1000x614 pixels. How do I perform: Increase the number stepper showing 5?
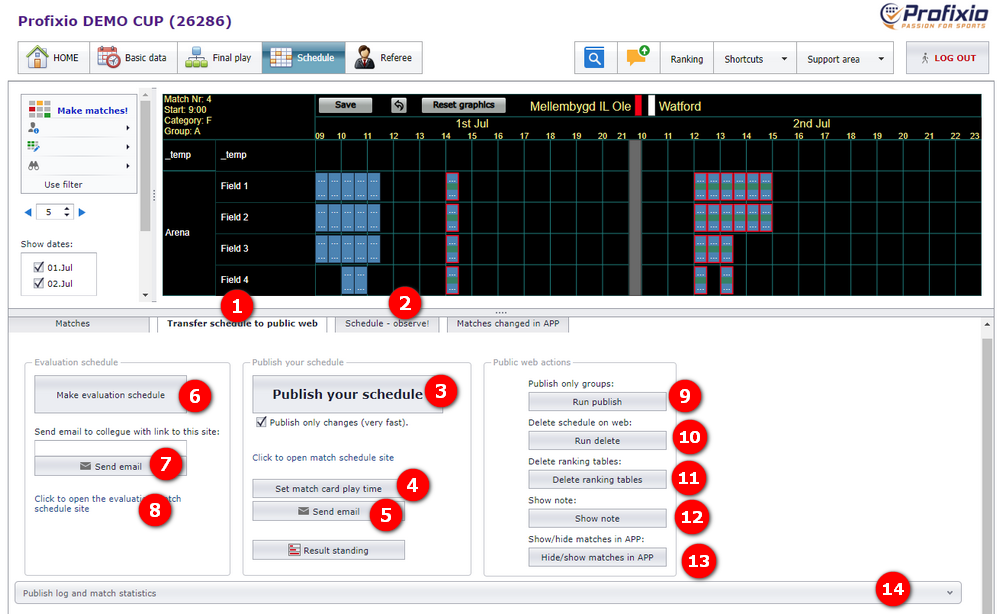coord(67,208)
